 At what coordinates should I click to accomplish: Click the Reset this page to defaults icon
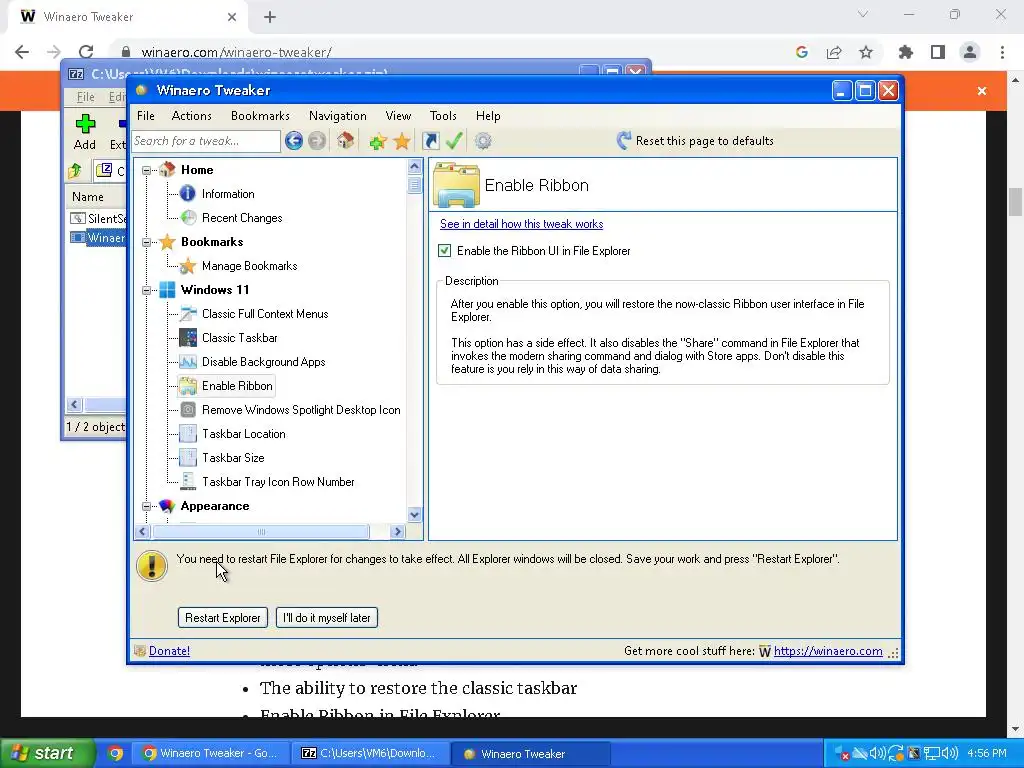(x=624, y=140)
